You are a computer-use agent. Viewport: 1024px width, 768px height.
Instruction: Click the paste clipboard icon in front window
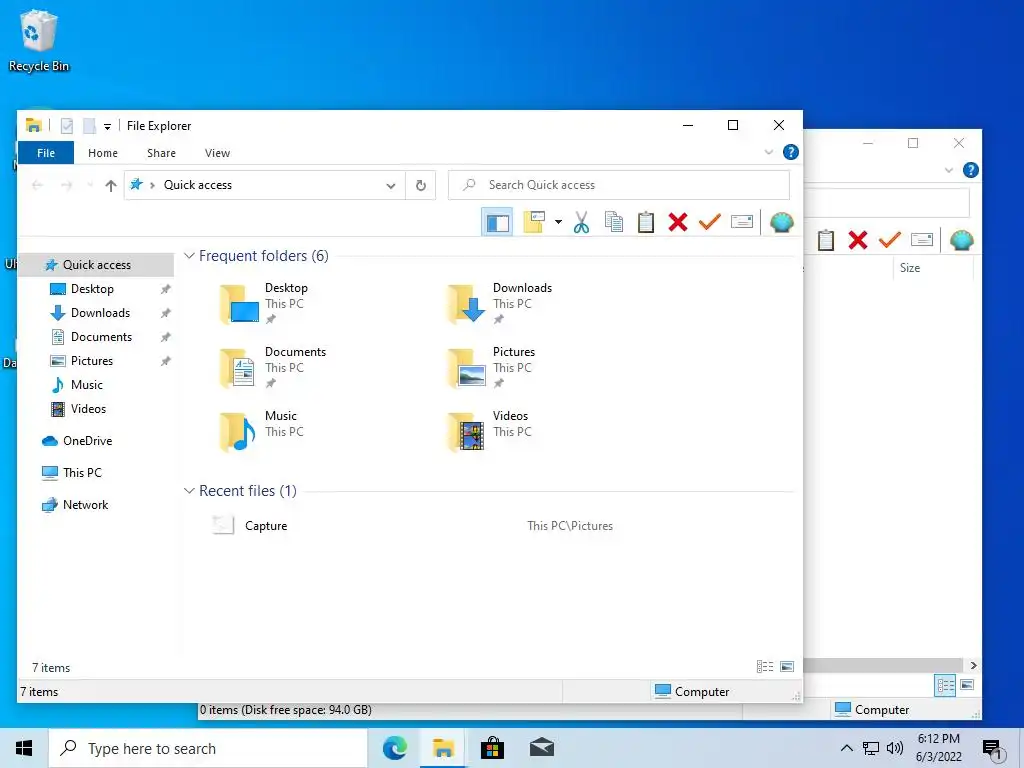click(x=646, y=222)
